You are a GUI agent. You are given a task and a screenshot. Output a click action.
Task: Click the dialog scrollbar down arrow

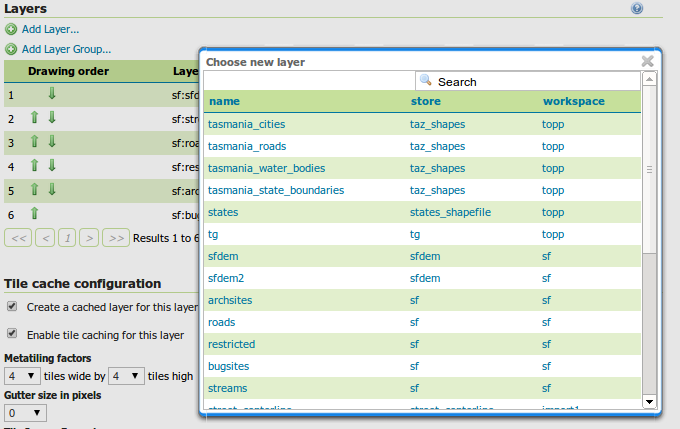649,402
